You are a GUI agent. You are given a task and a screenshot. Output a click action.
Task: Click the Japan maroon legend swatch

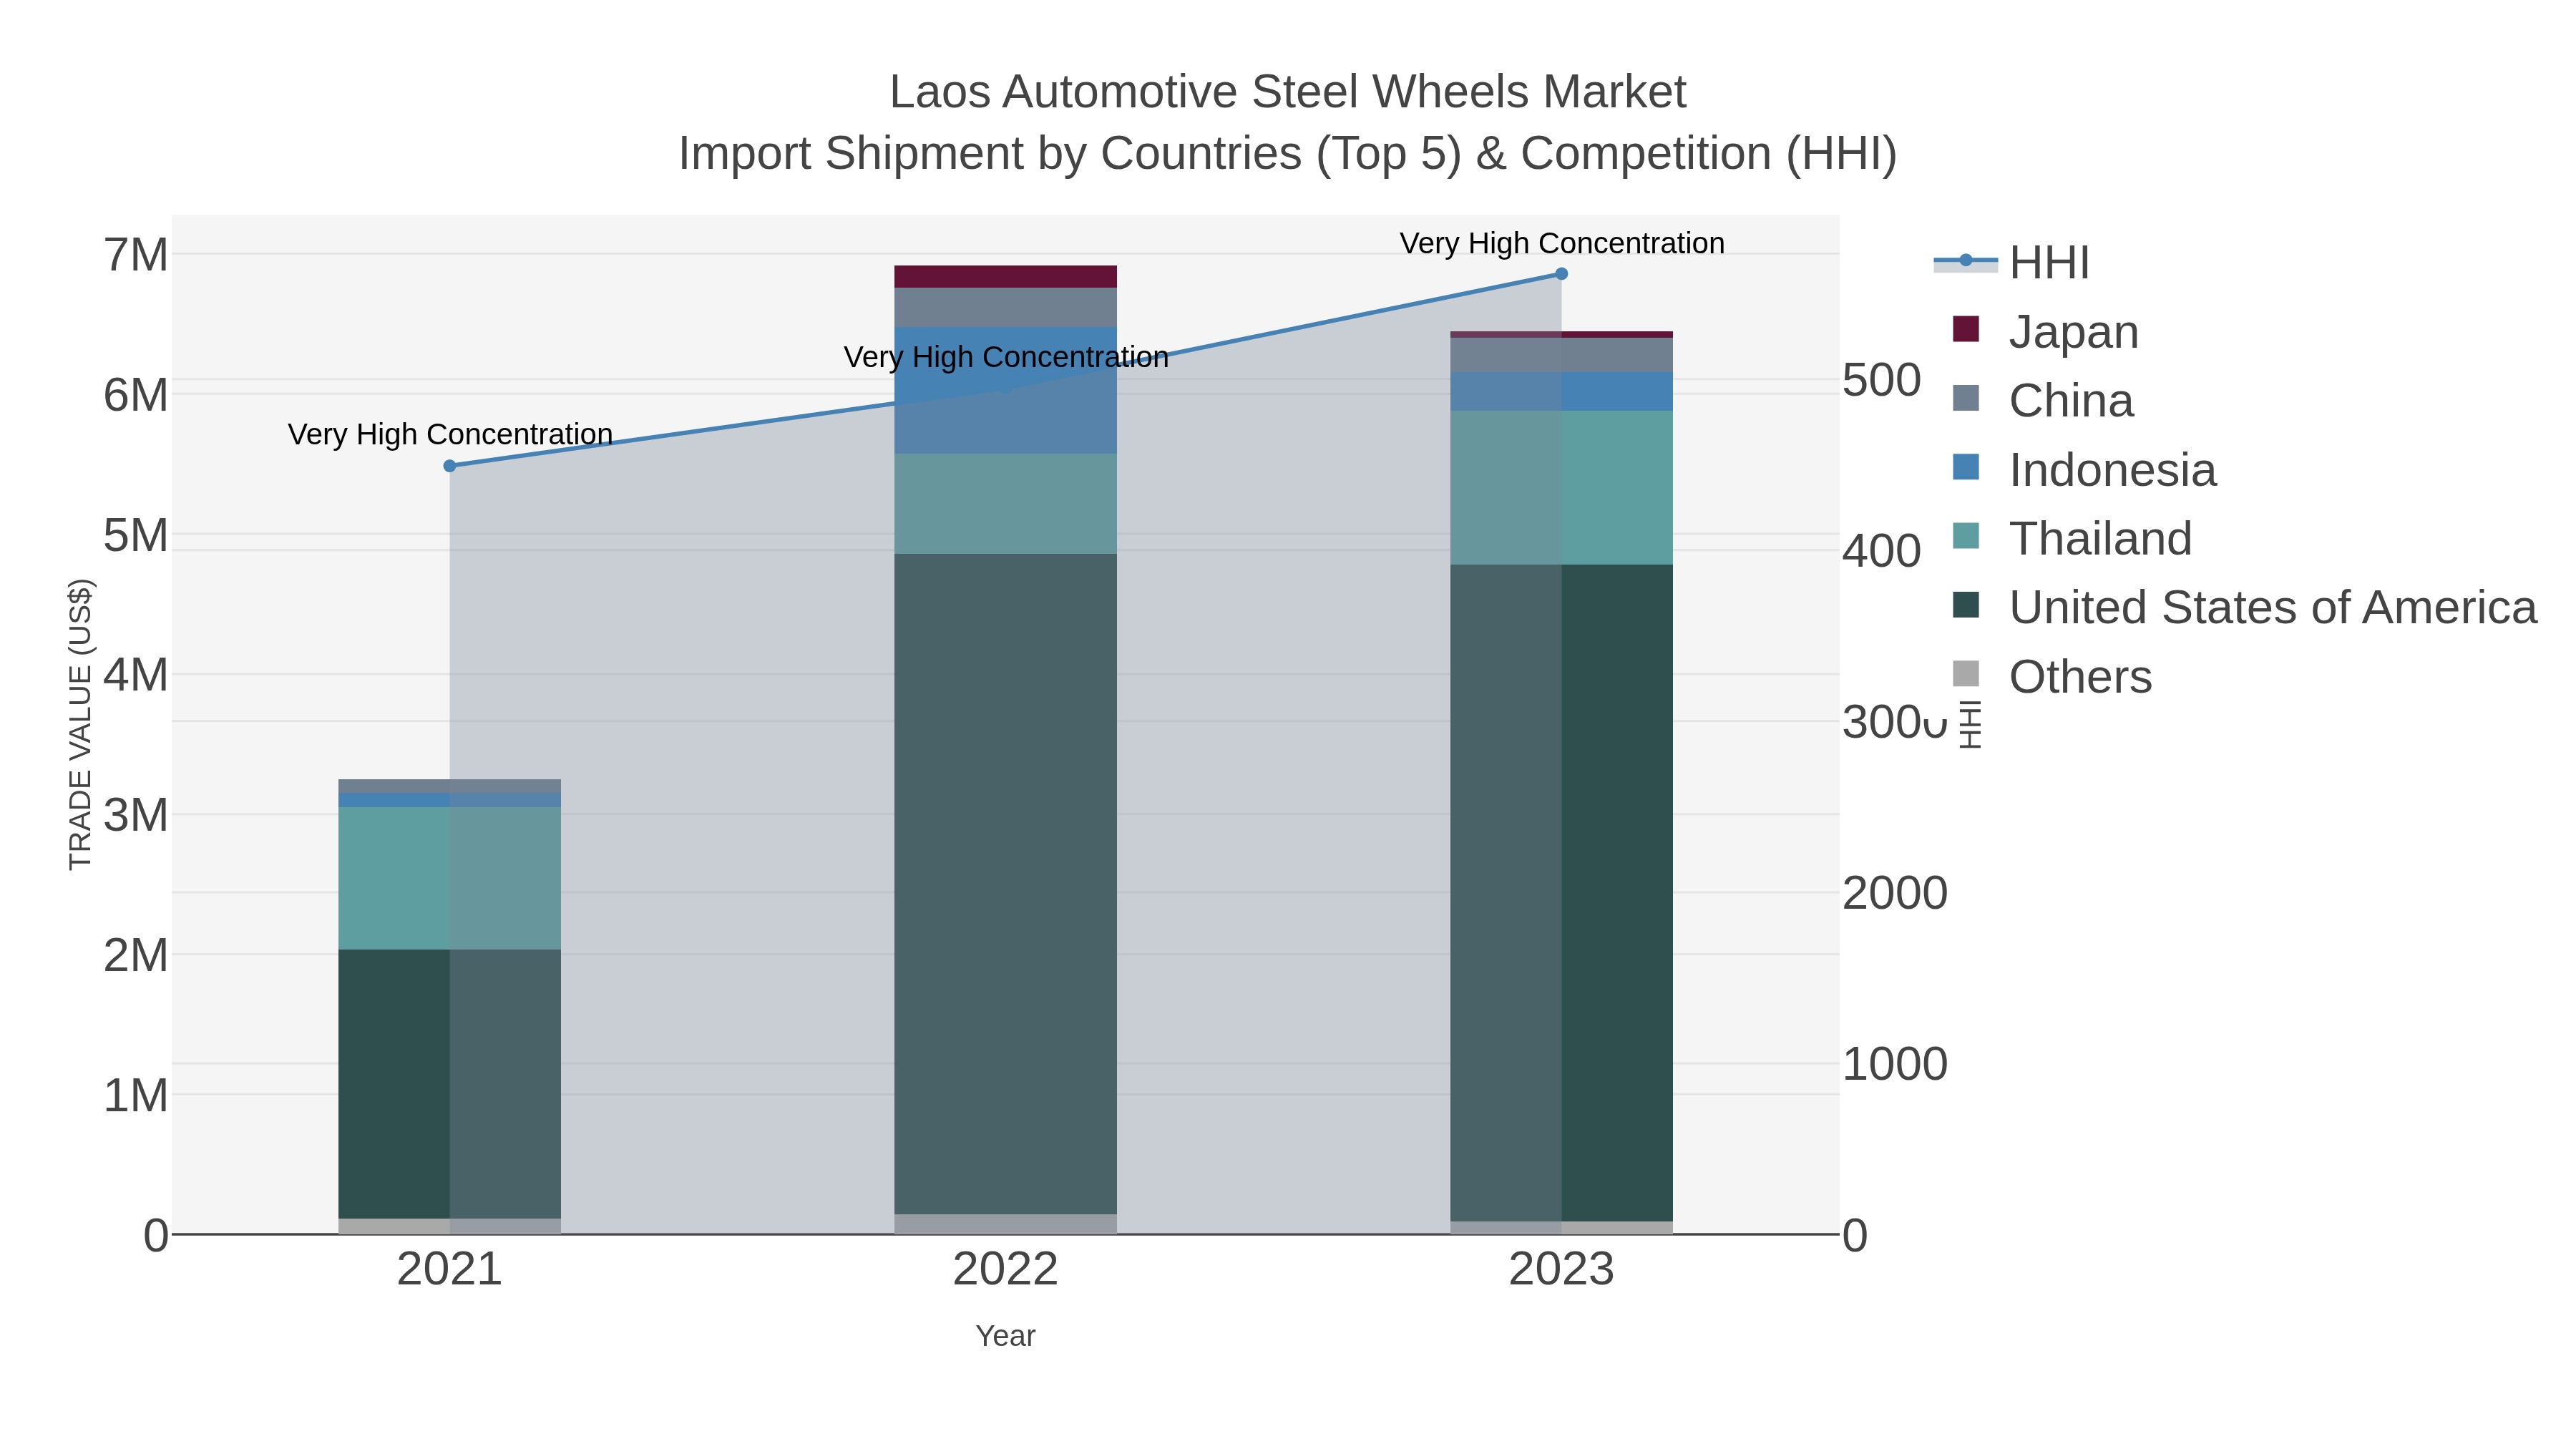pyautogui.click(x=1966, y=329)
